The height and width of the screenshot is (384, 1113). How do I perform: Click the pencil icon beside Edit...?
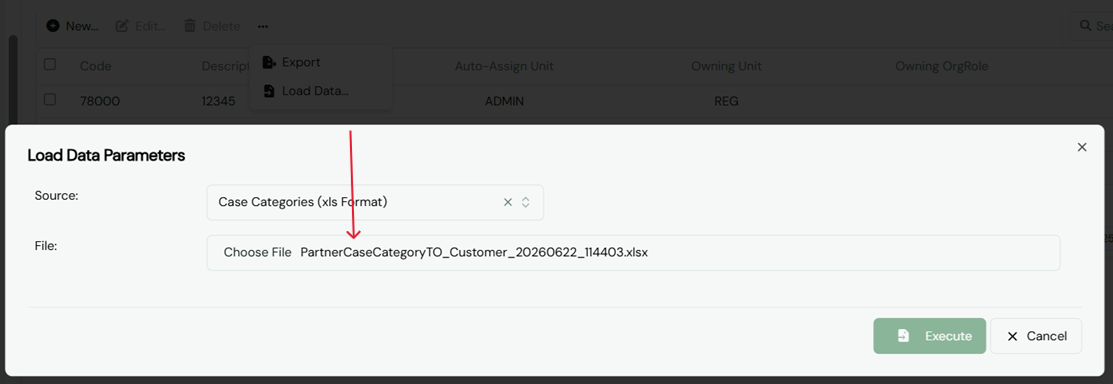point(122,26)
